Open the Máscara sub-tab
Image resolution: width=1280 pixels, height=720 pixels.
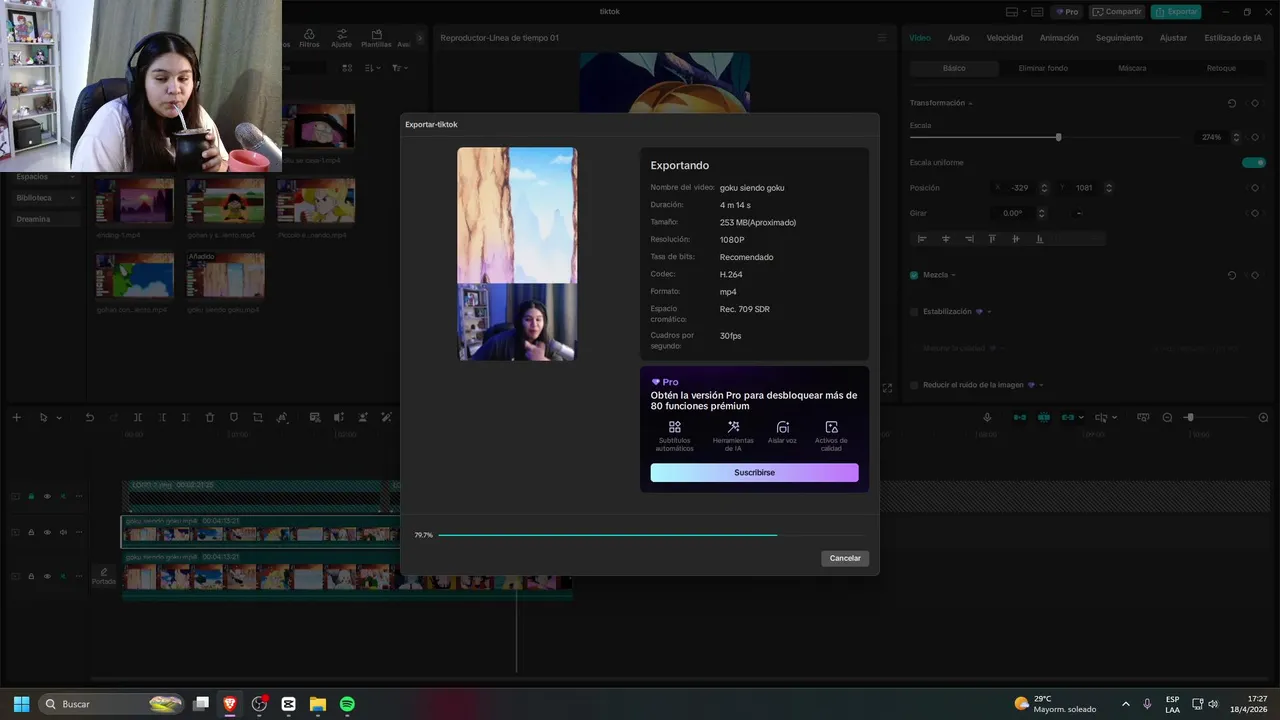click(1132, 68)
